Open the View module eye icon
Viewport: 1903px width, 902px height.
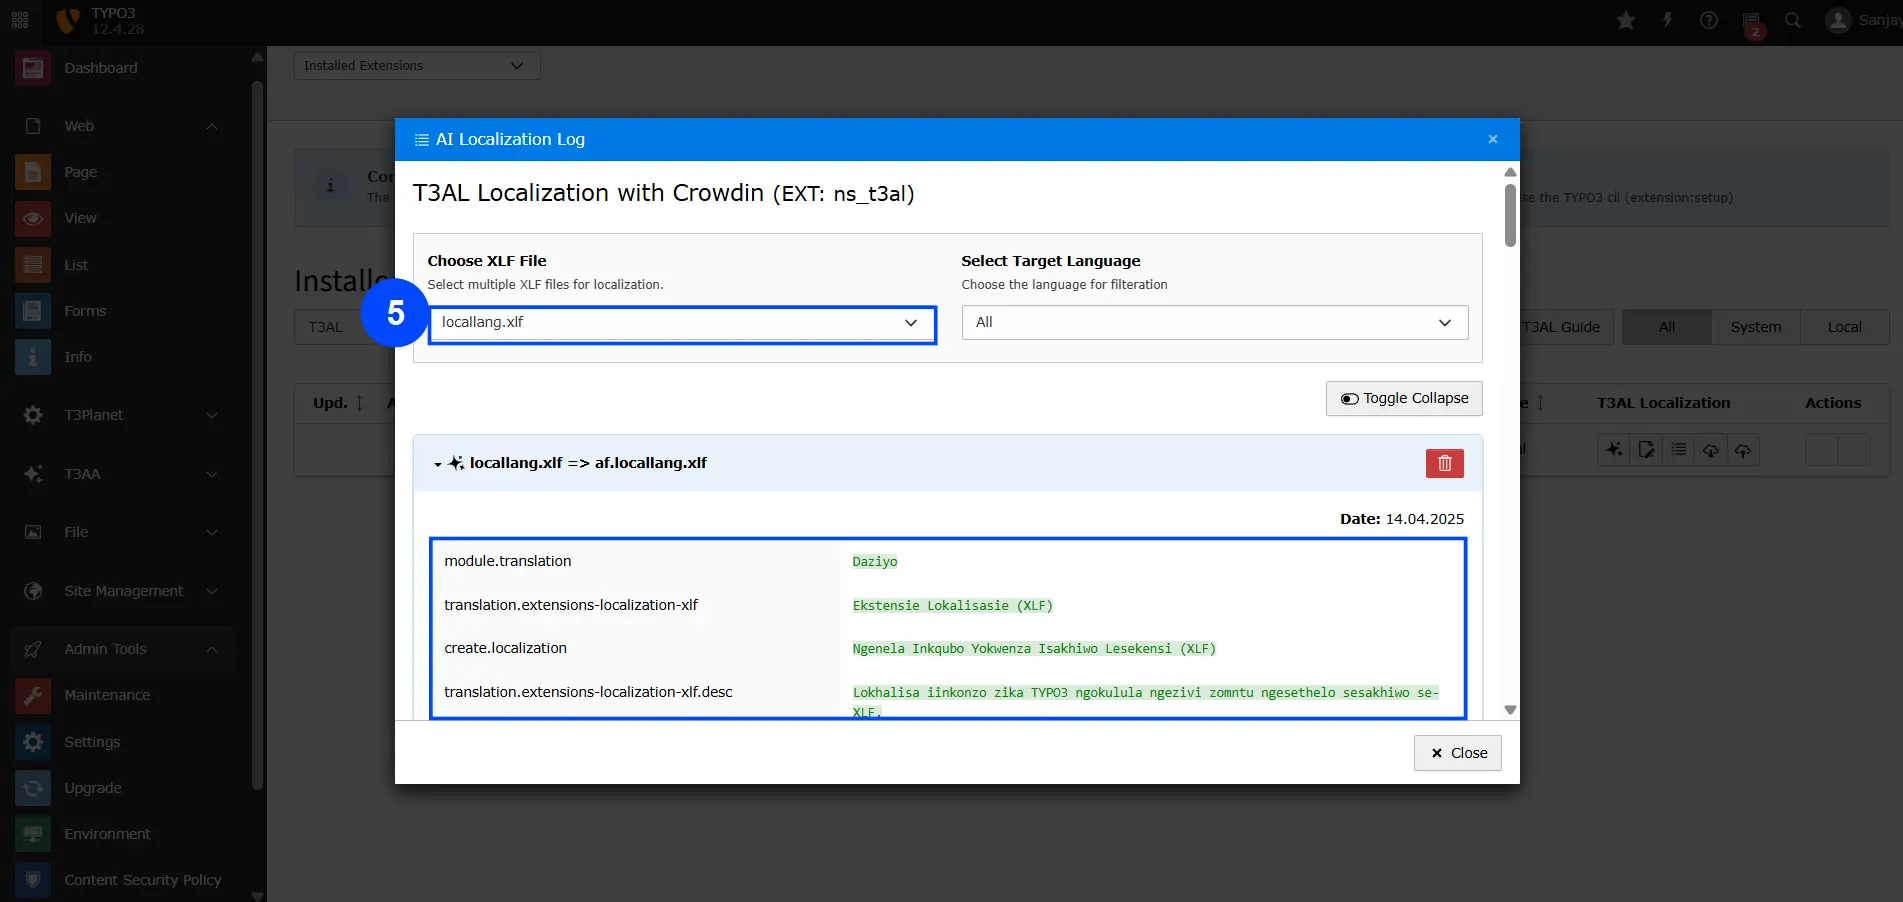click(x=33, y=218)
